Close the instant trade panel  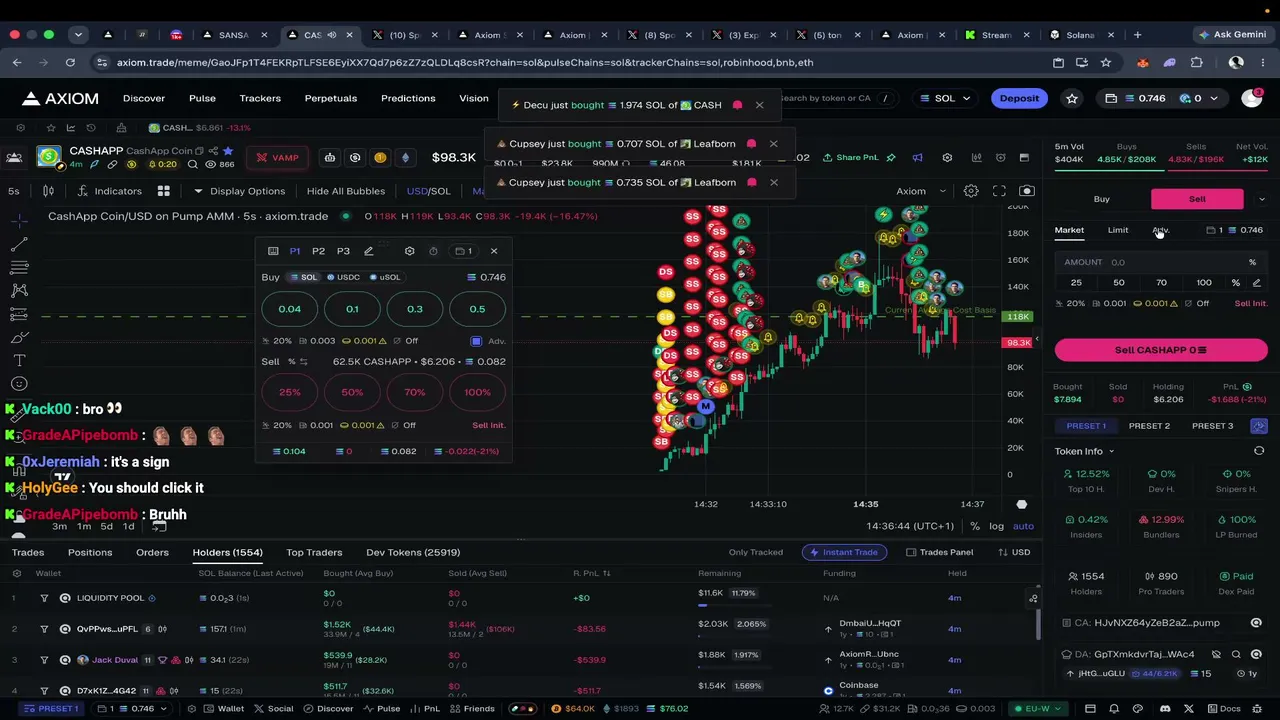coord(494,251)
